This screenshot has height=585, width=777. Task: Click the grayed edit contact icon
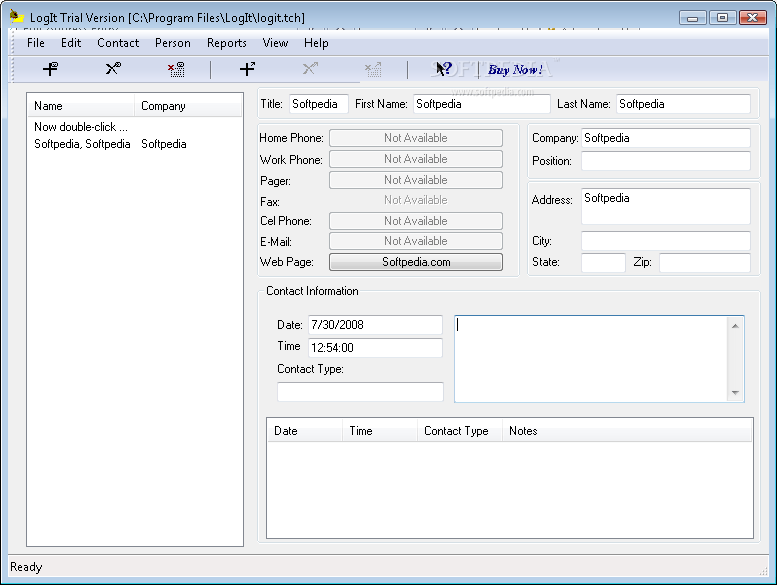tap(310, 68)
